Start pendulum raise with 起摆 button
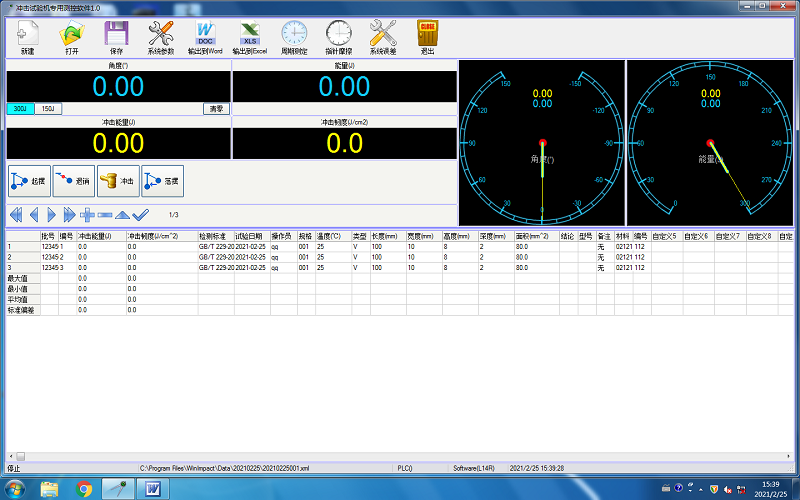Viewport: 800px width, 500px height. [29, 181]
